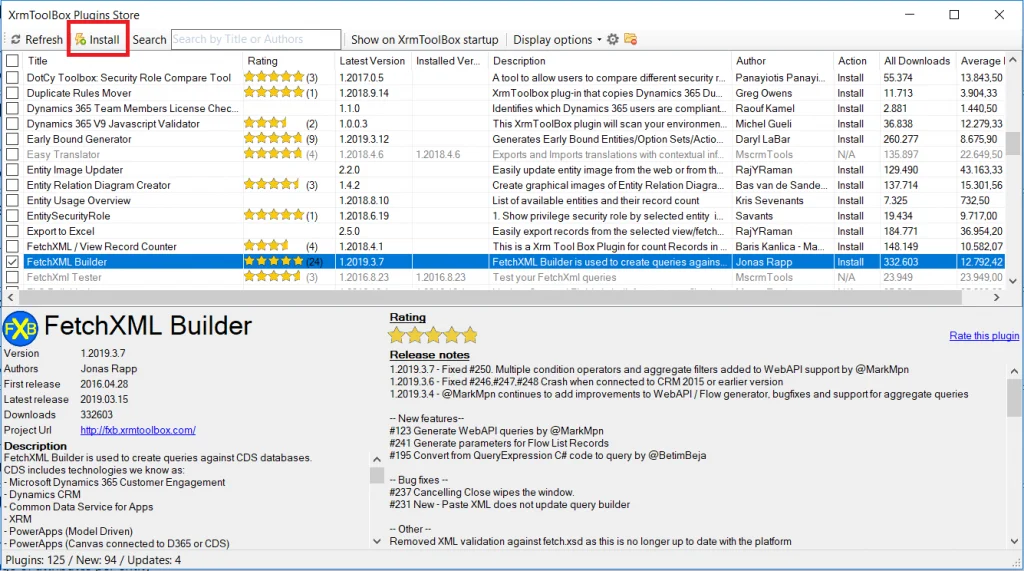Click the right arrow of horizontal scrollbar
The image size is (1024, 571).
pos(997,297)
